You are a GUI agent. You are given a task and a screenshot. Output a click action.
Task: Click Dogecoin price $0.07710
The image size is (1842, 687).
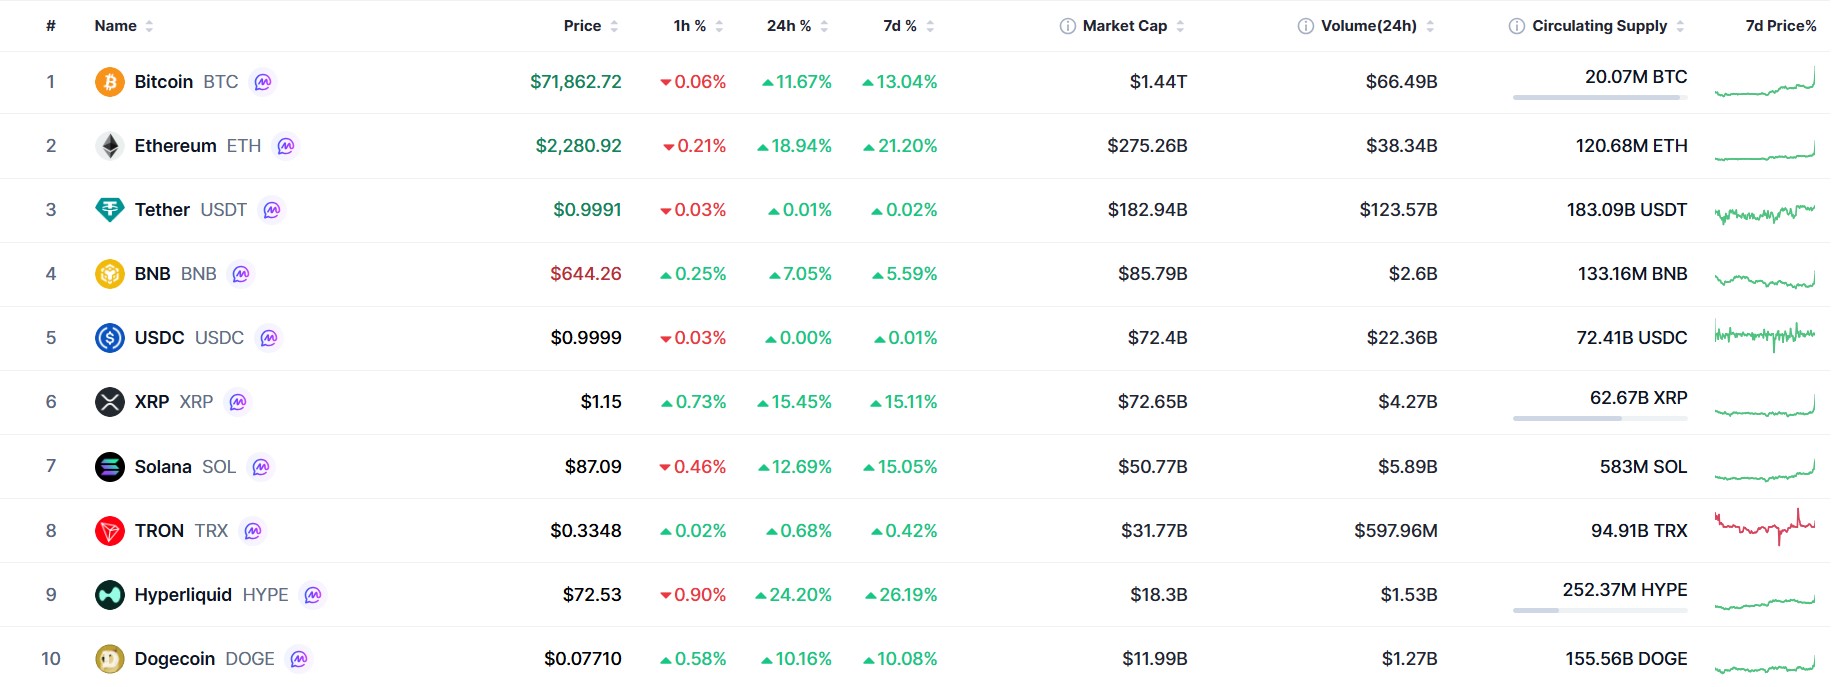(583, 659)
